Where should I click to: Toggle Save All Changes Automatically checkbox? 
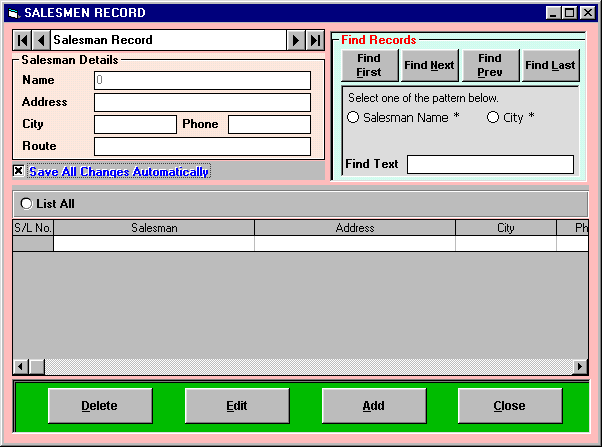click(x=18, y=171)
